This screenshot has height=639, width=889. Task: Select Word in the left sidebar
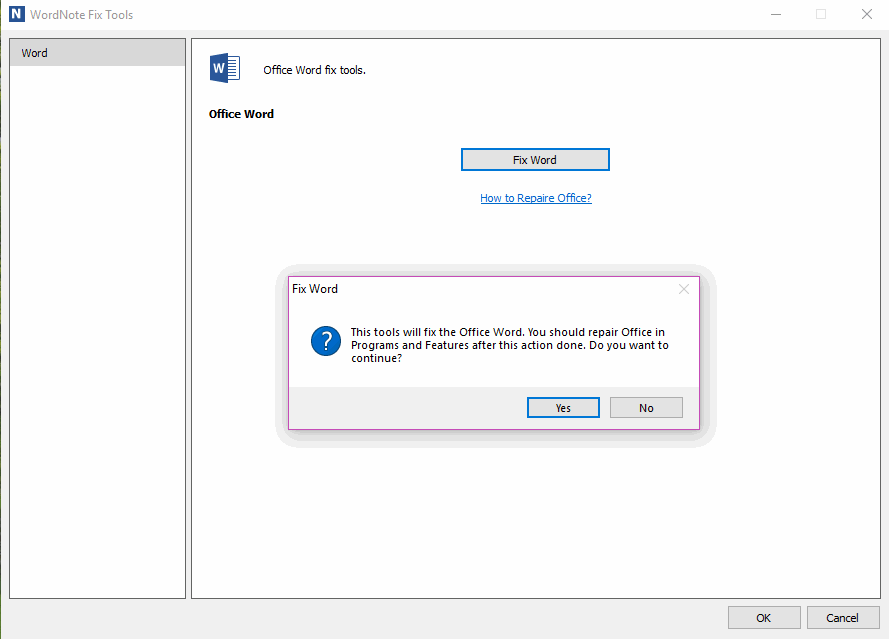point(98,53)
